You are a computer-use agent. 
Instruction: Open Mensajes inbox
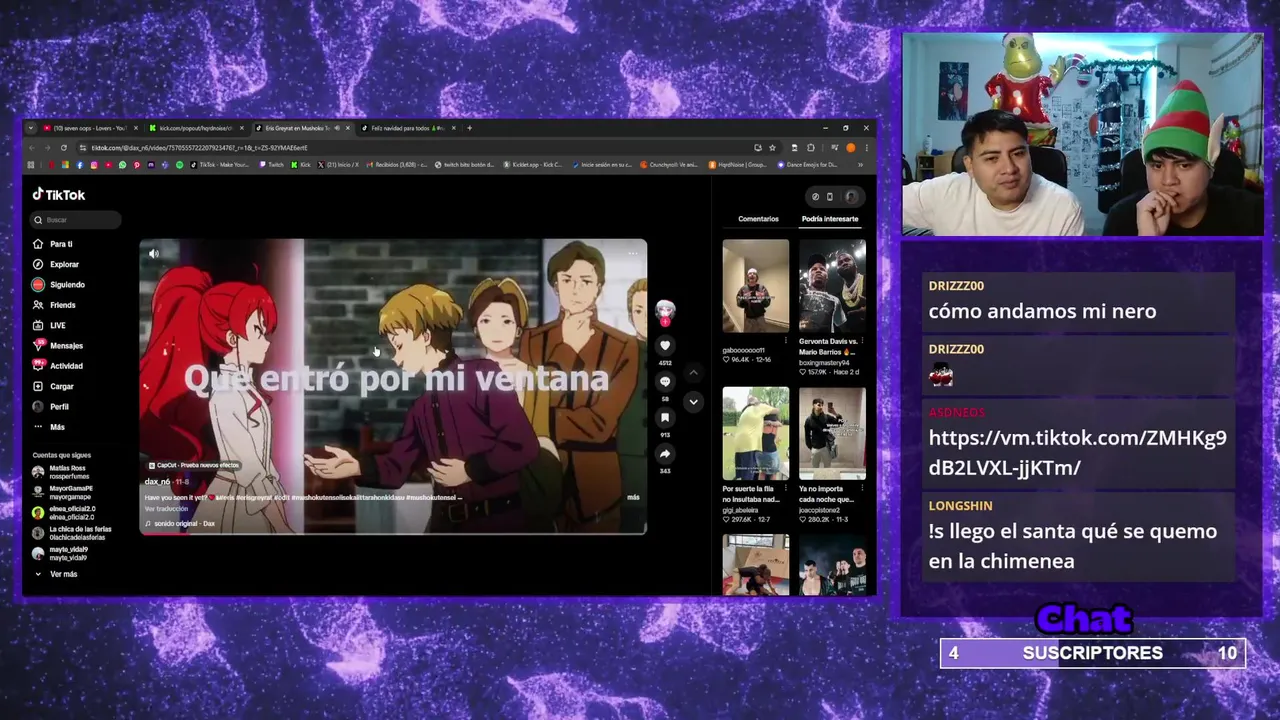coord(60,345)
